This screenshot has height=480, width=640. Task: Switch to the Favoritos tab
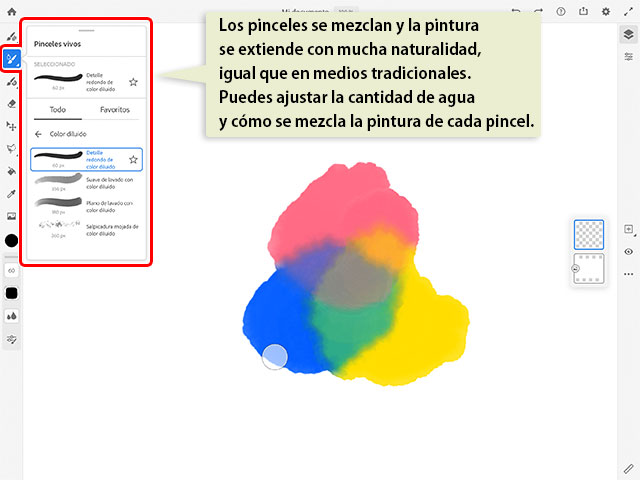114,110
